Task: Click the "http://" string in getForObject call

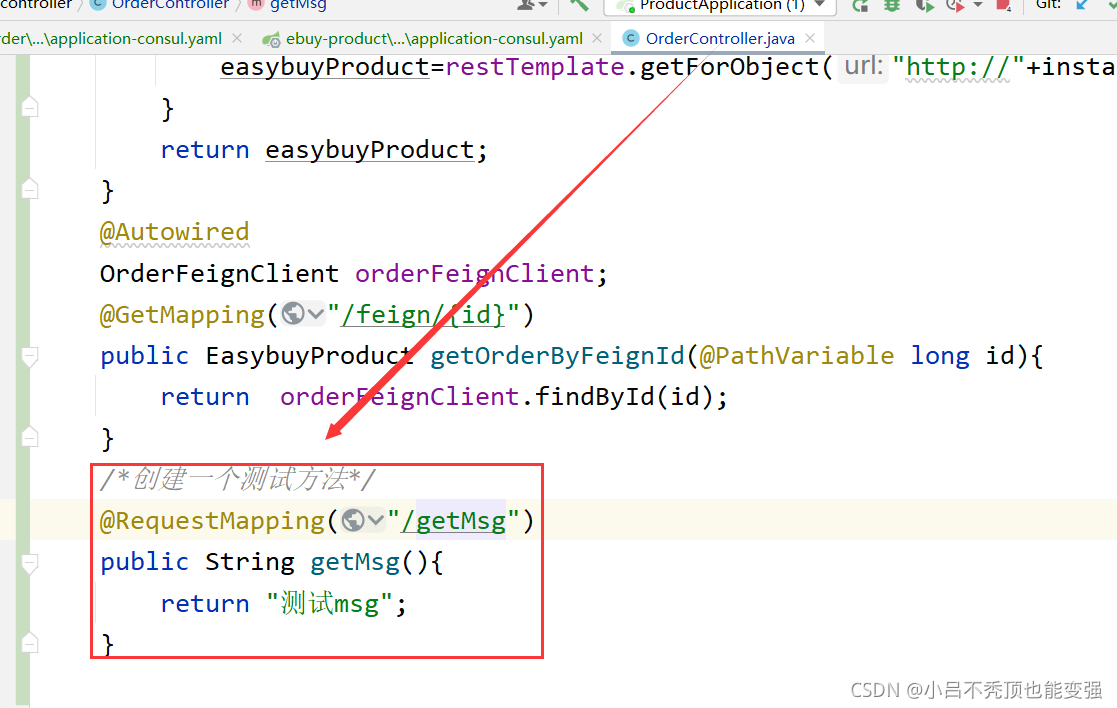Action: (957, 67)
